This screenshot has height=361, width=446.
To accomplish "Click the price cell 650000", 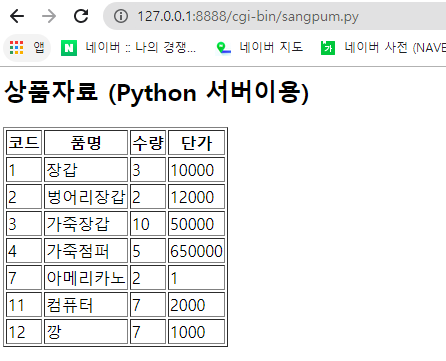I will 196,251.
